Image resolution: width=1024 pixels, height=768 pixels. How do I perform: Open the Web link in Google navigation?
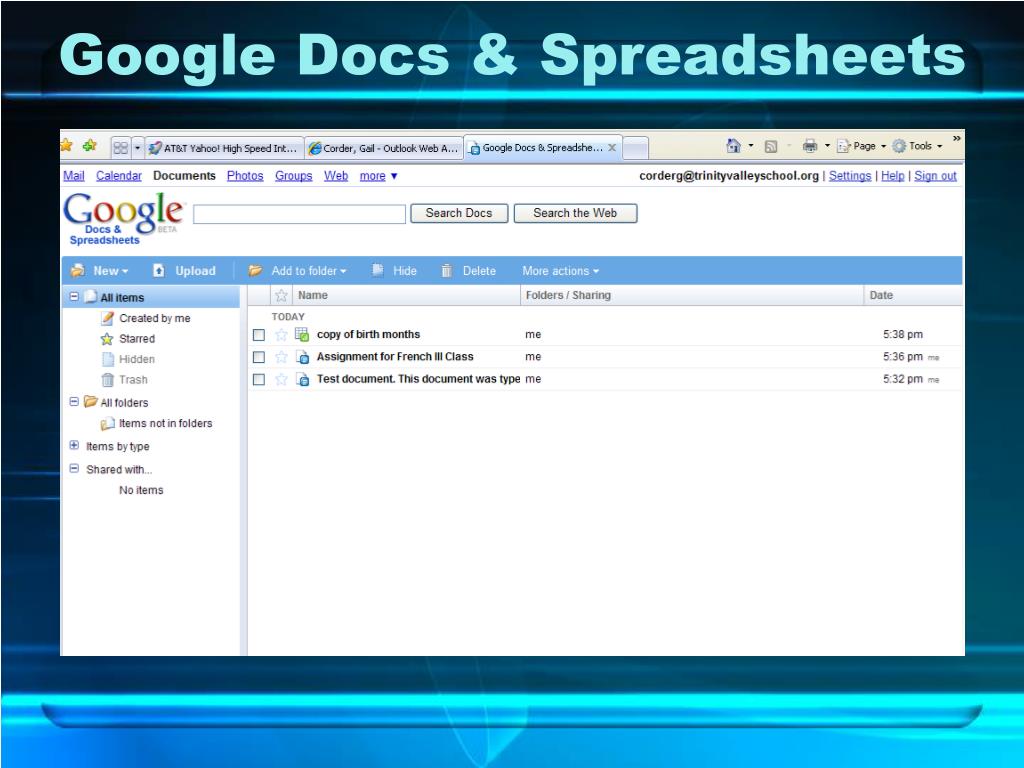pyautogui.click(x=336, y=176)
